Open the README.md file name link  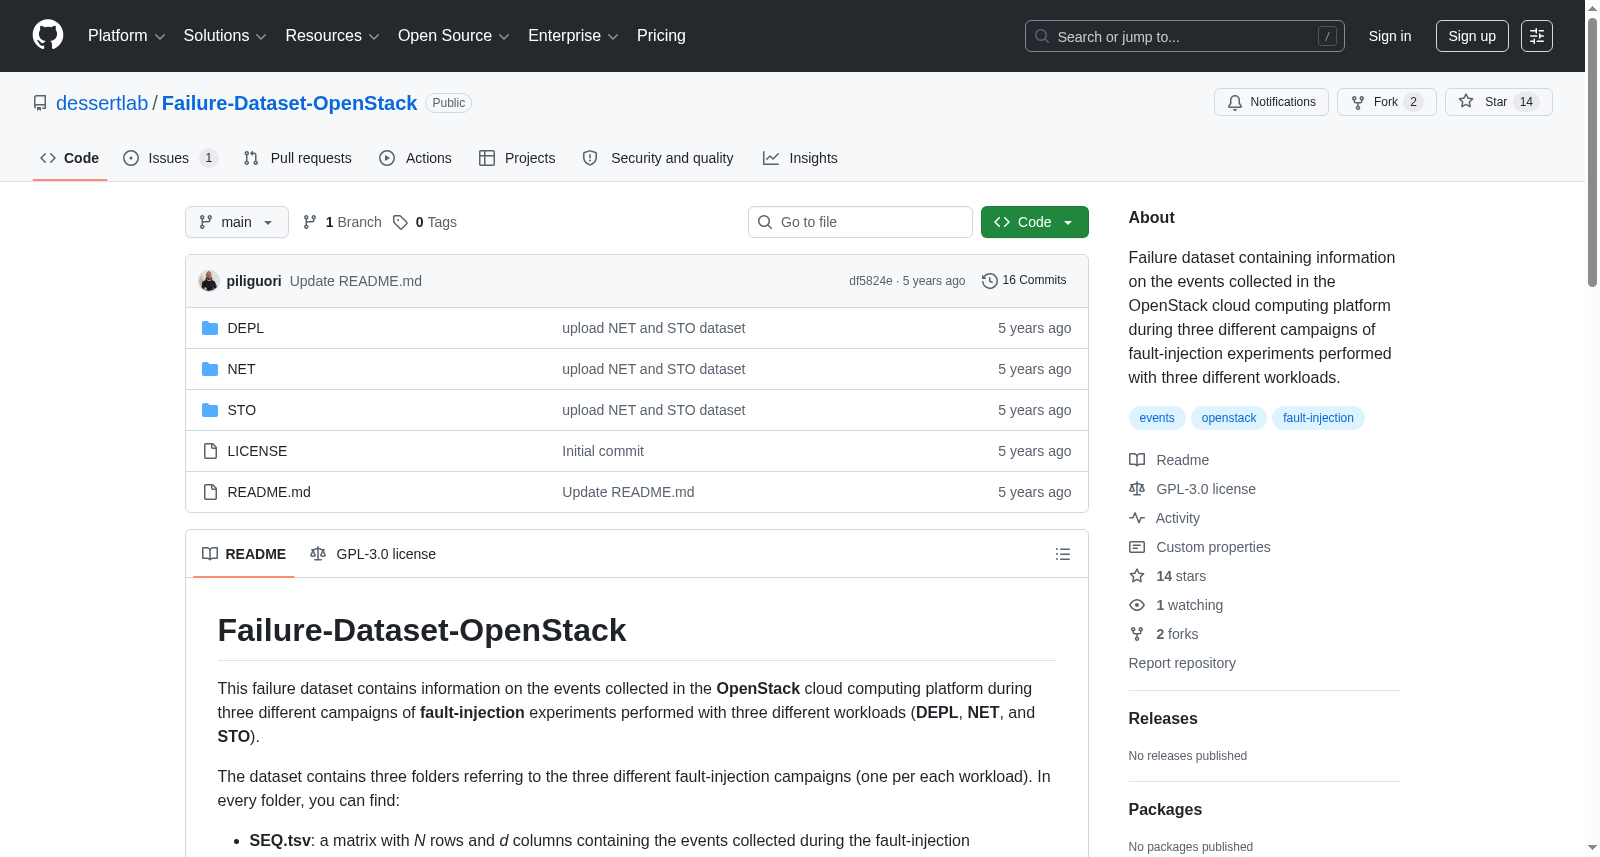click(269, 492)
